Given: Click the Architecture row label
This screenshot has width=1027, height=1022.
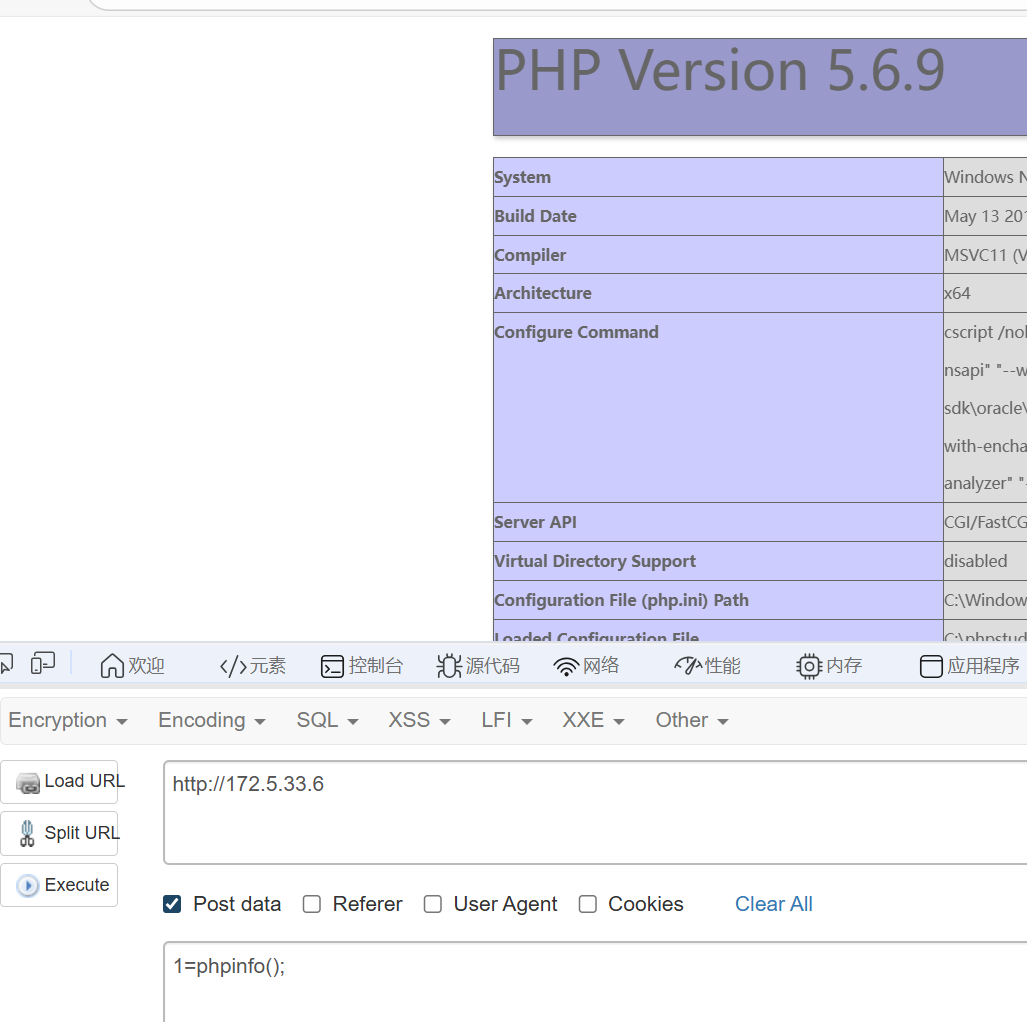Looking at the screenshot, I should tap(543, 293).
